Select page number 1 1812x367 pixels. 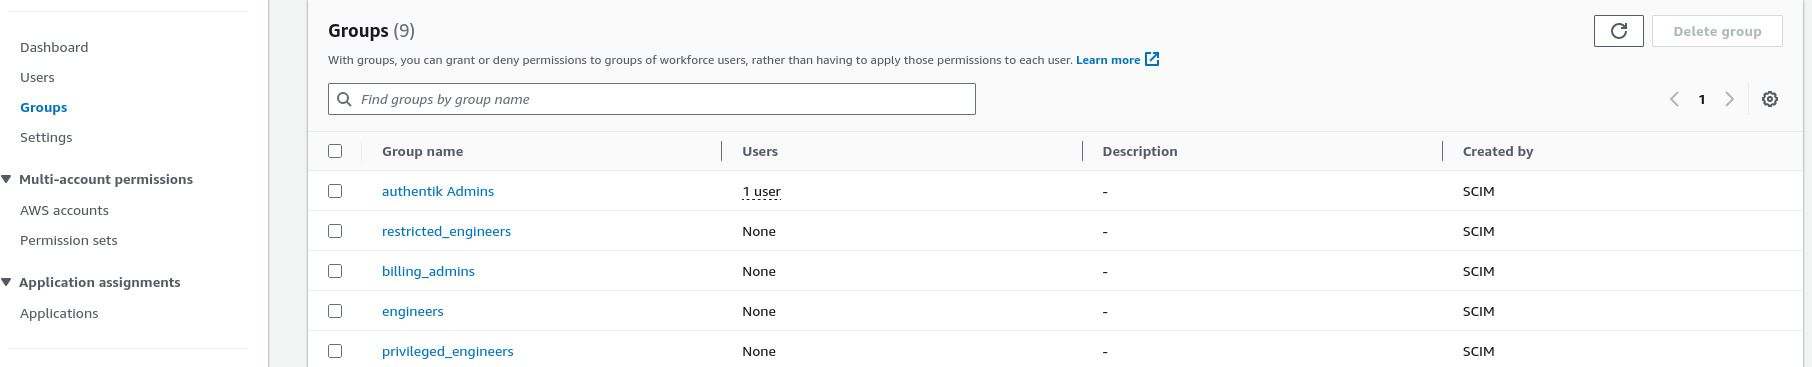1701,99
